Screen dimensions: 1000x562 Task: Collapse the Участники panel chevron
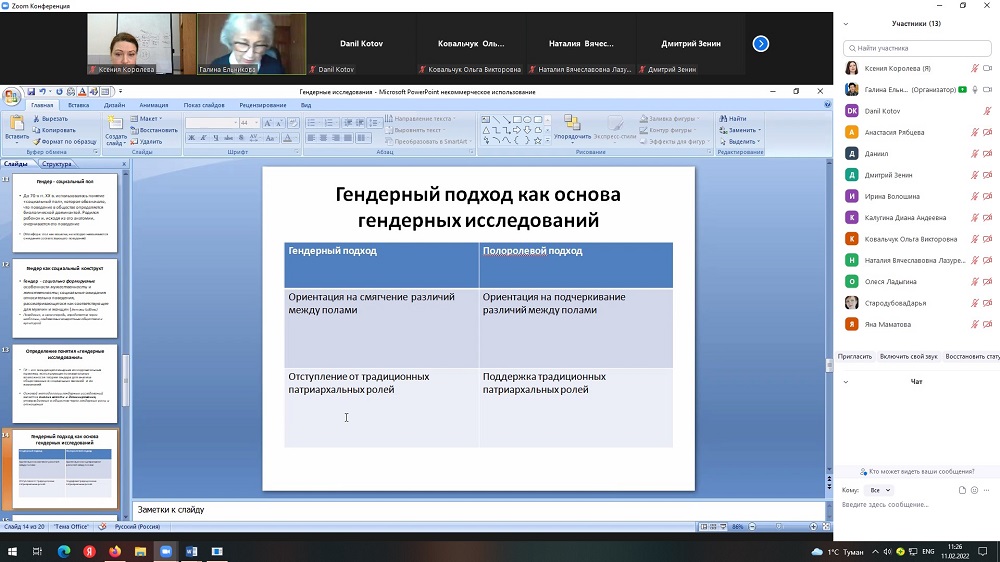[x=845, y=23]
